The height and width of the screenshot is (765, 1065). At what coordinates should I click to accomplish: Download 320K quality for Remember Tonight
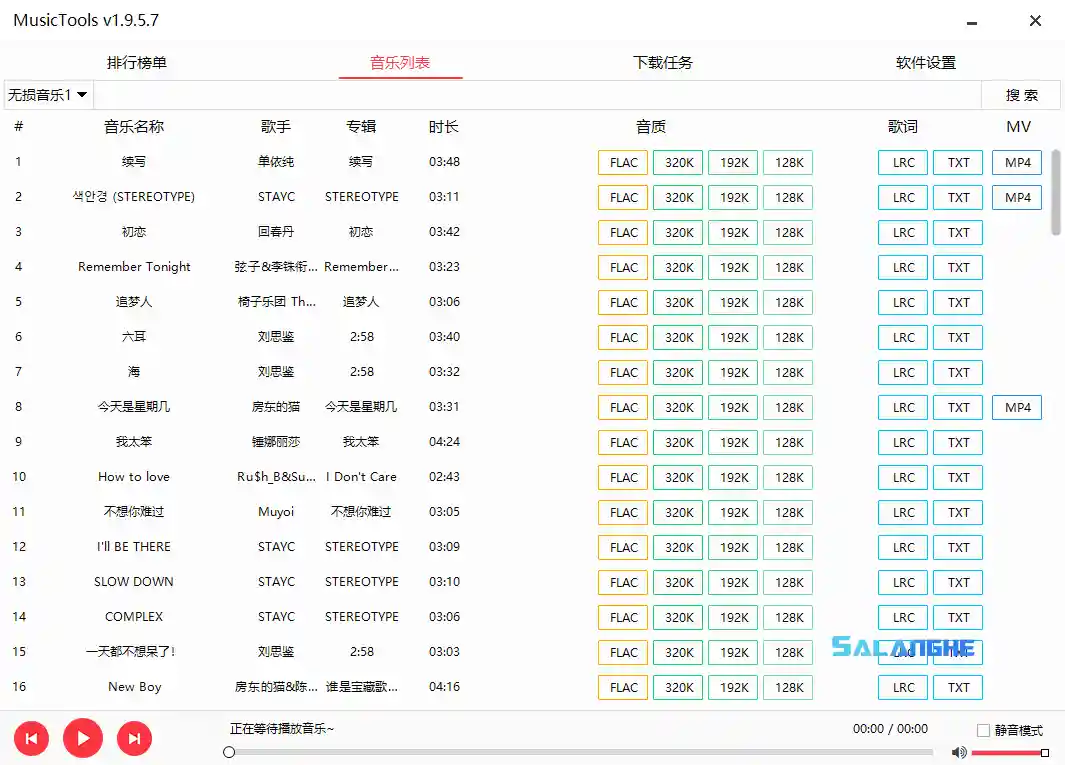click(x=677, y=267)
